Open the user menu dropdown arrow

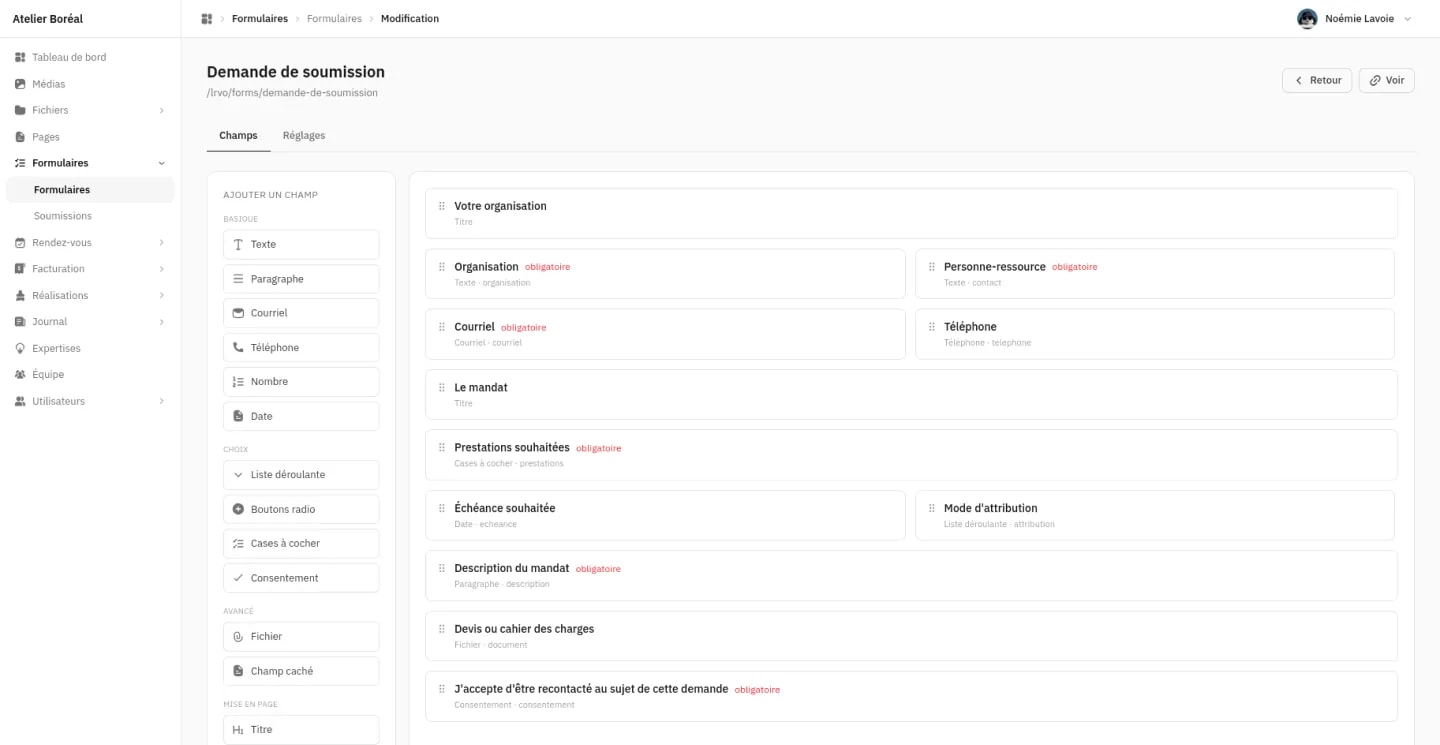1408,19
